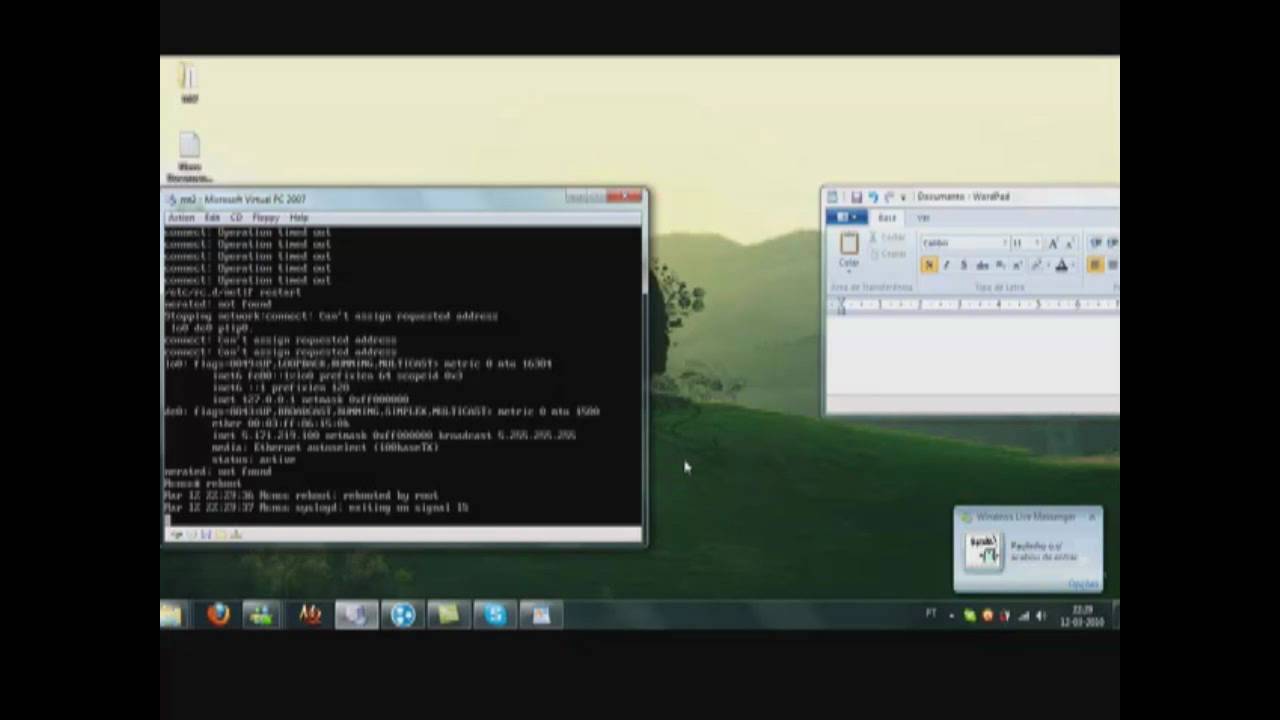Image resolution: width=1280 pixels, height=720 pixels.
Task: Click the taskbar clock and date
Action: point(1083,615)
